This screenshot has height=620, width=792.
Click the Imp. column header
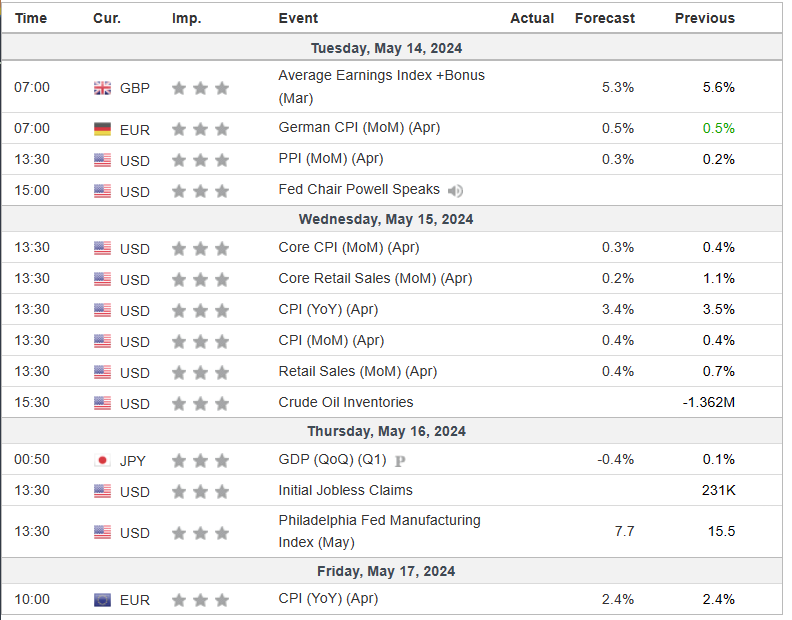click(x=186, y=18)
